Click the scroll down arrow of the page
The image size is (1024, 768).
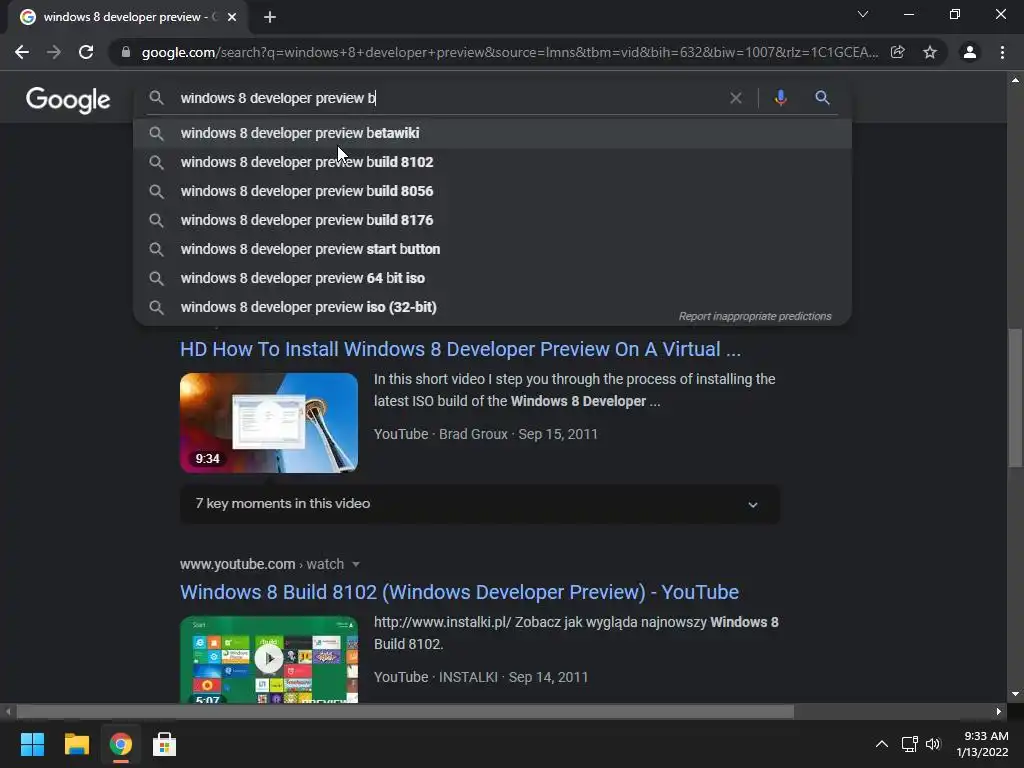(1015, 694)
